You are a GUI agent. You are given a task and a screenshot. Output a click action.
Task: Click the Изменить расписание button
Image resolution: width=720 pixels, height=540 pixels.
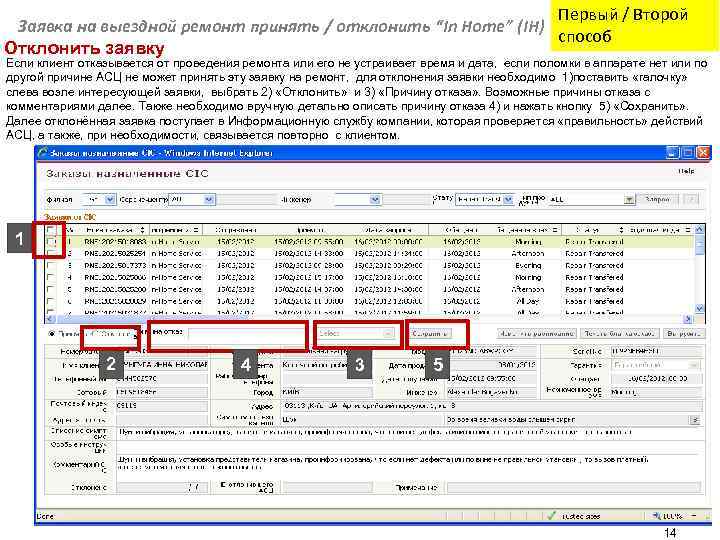pos(537,334)
